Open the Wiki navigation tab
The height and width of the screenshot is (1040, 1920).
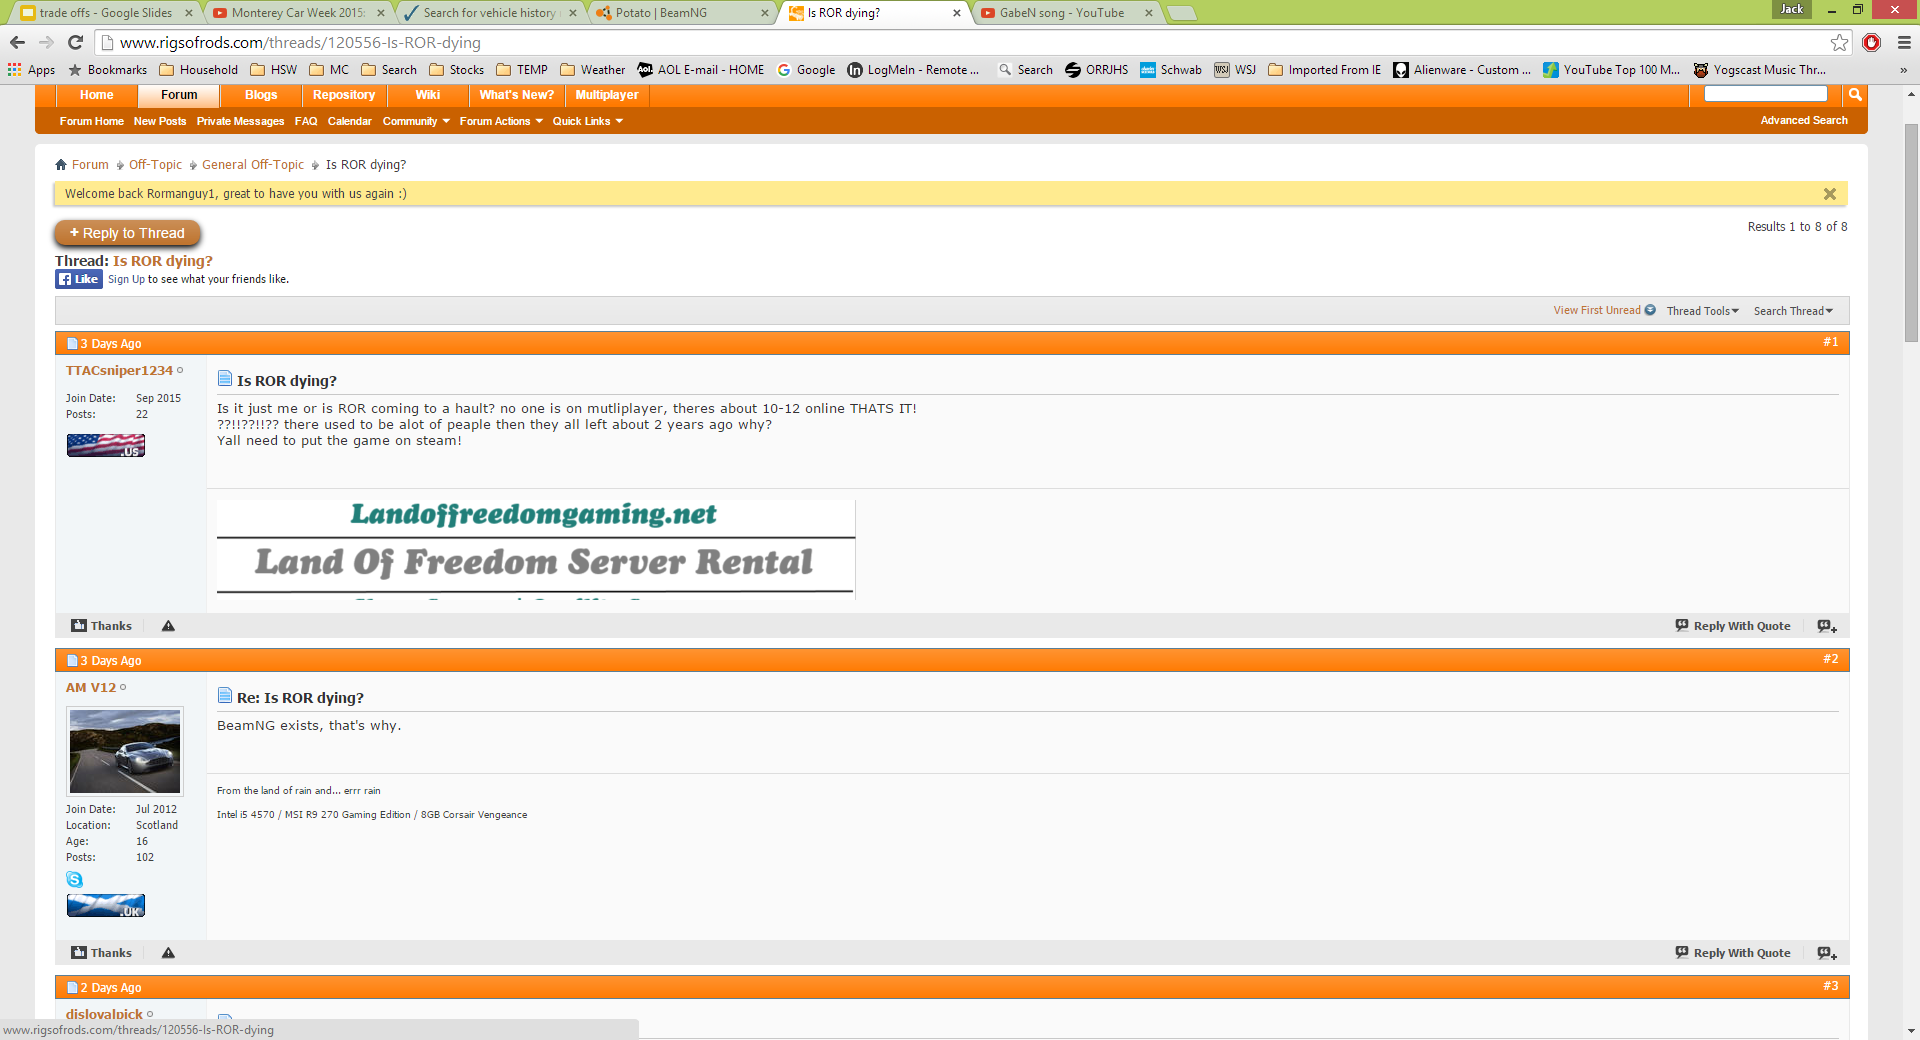(x=428, y=95)
